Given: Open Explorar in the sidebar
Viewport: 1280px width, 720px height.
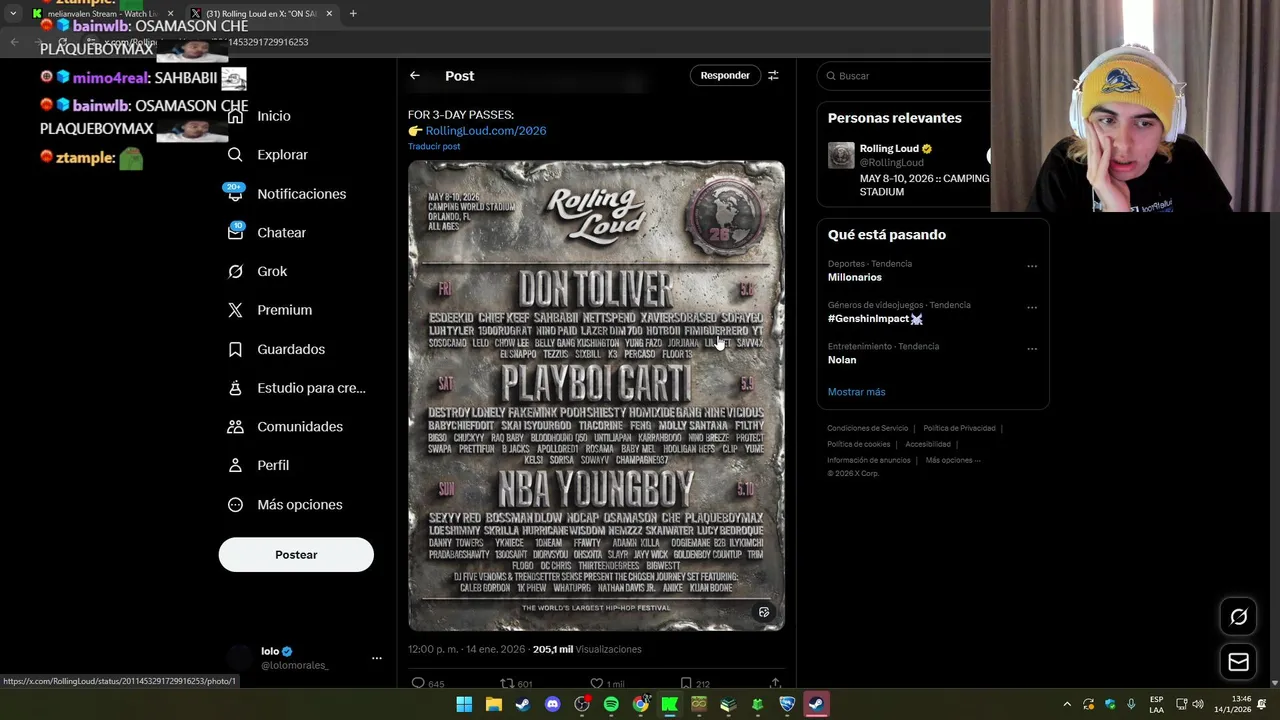Looking at the screenshot, I should click(x=282, y=155).
